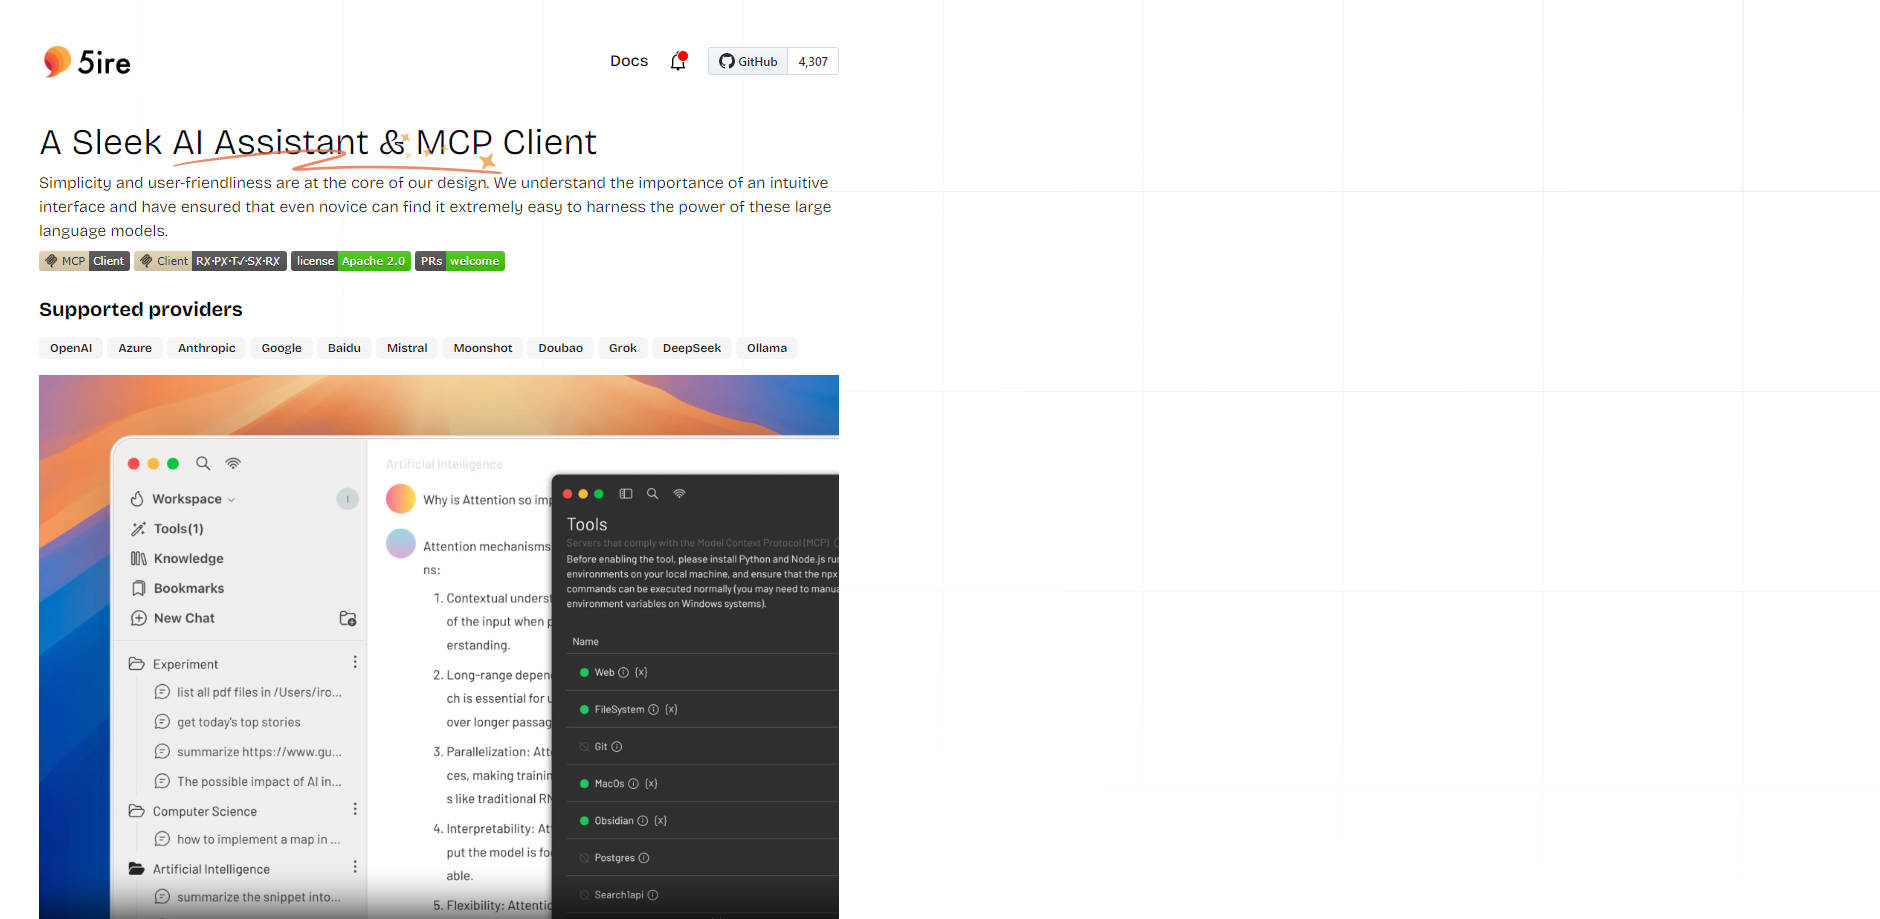Image resolution: width=1880 pixels, height=919 pixels.
Task: Expand the Computer Science folder
Action: tap(204, 811)
